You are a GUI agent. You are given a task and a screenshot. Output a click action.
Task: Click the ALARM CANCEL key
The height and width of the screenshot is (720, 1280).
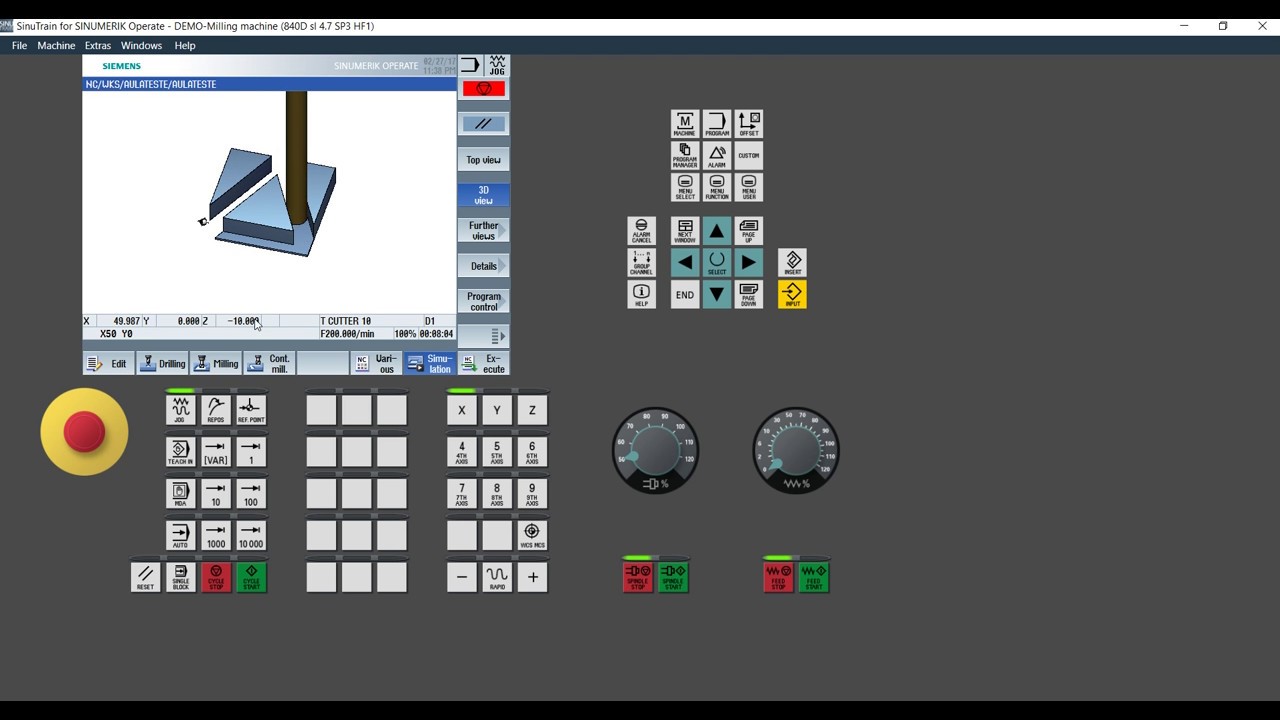coord(641,231)
